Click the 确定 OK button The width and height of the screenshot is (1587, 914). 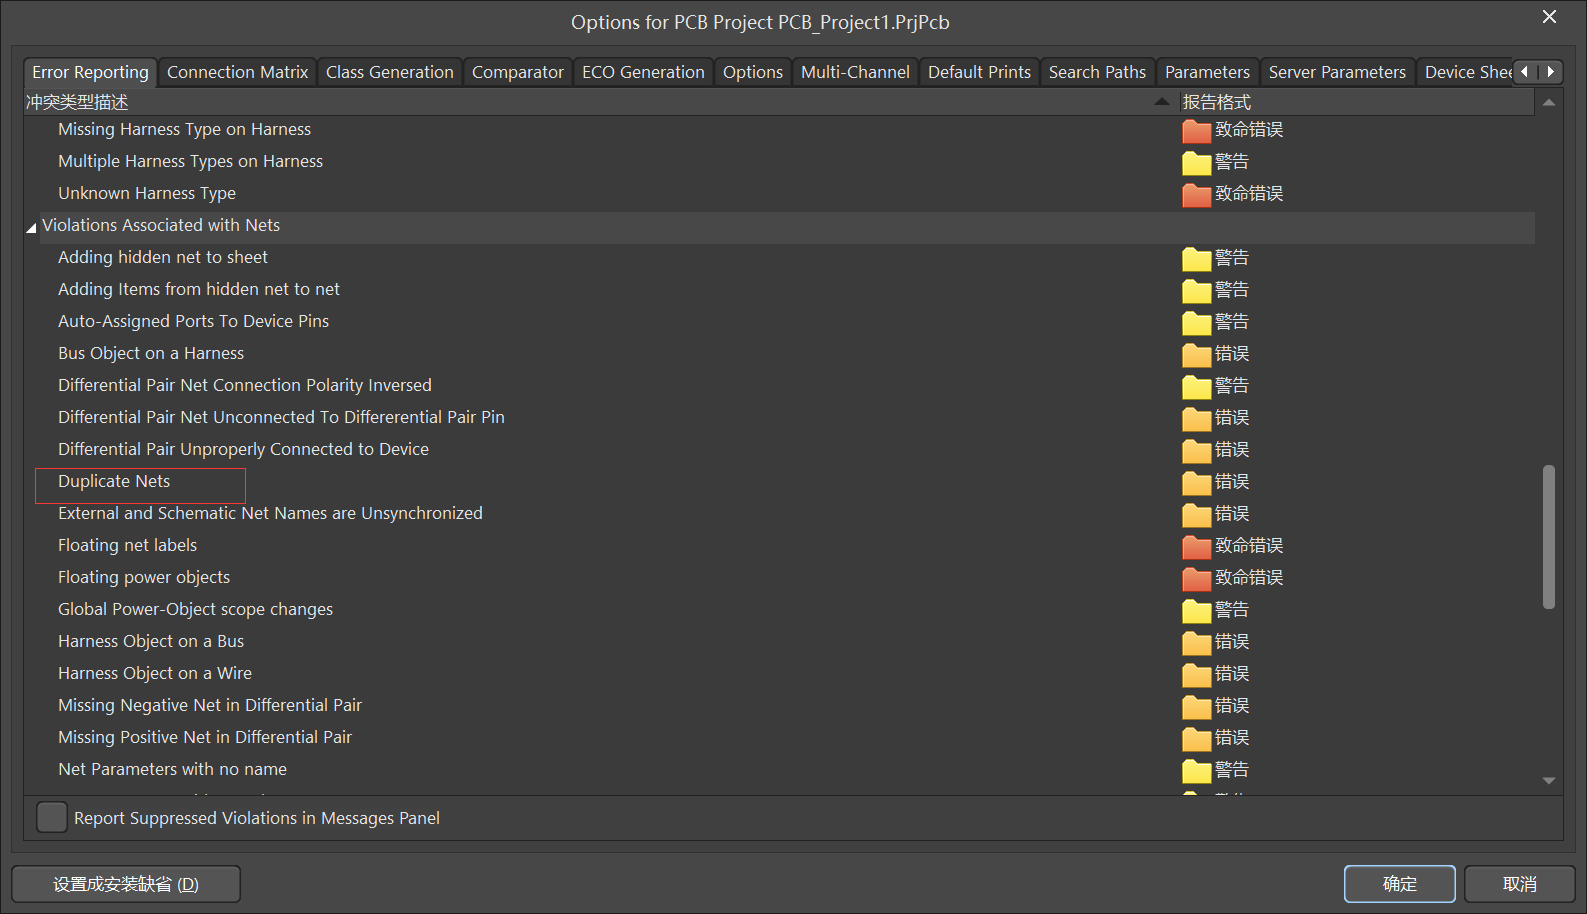pos(1399,884)
